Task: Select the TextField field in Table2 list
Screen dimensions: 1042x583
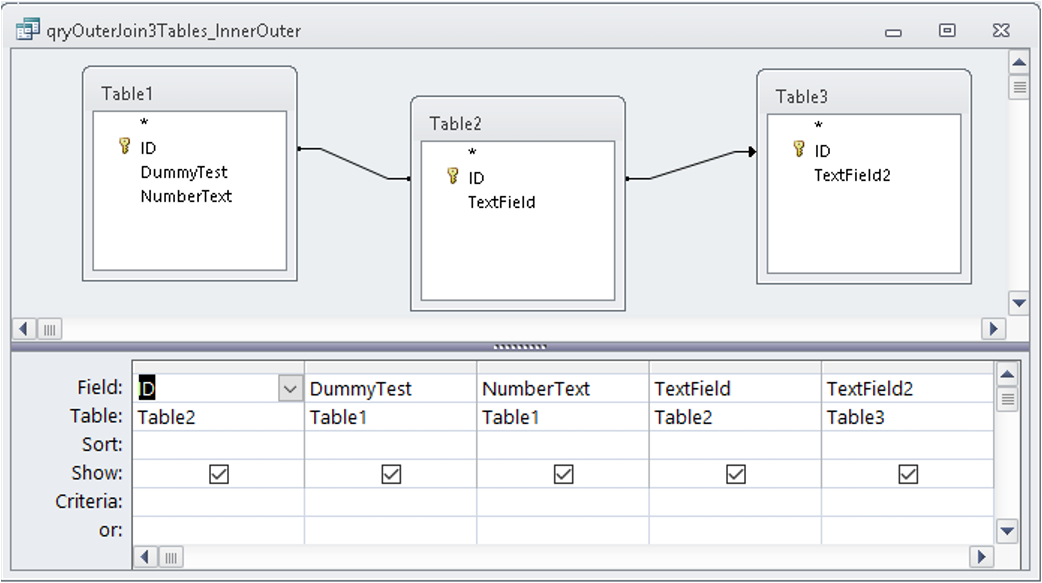Action: point(501,202)
